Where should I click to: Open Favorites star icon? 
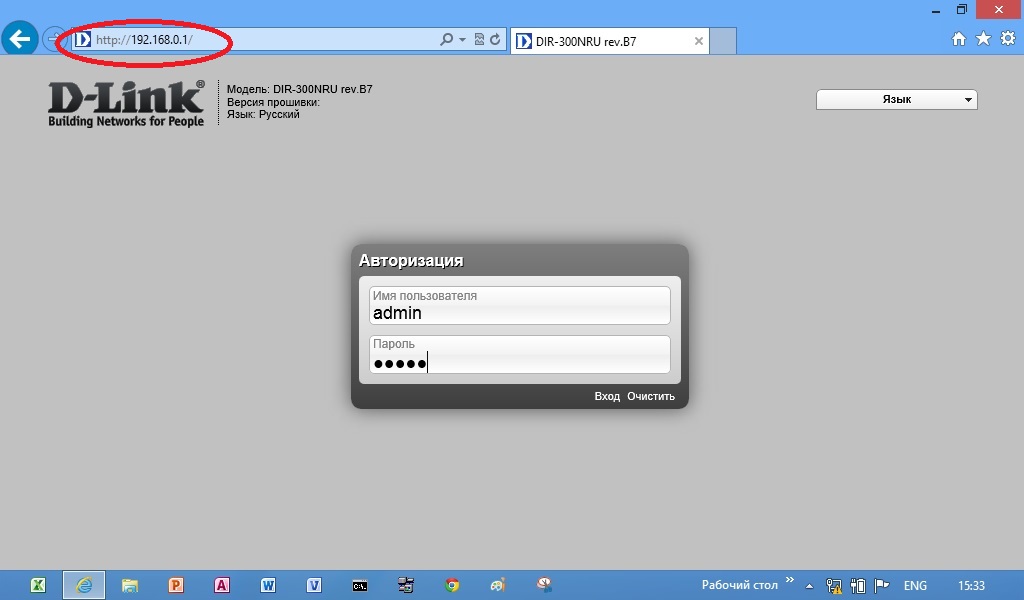(983, 39)
